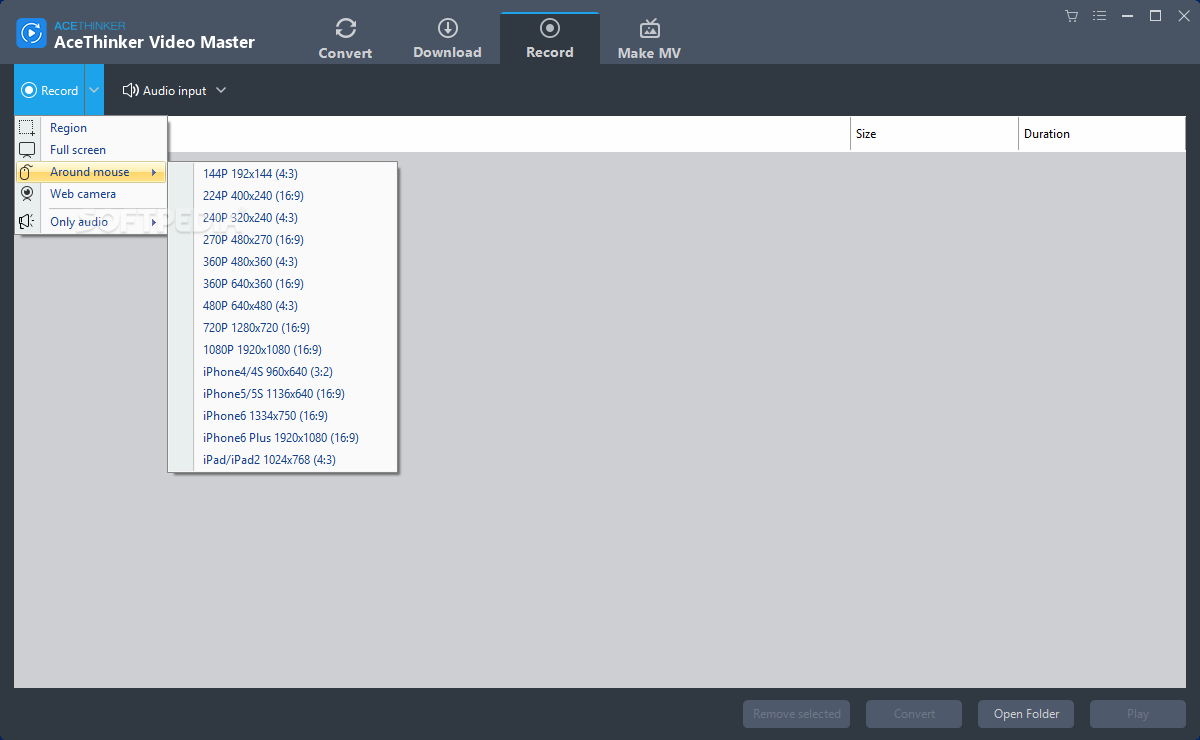Choose Full screen from the record menu
Screen dimensions: 1200x740
click(x=91, y=150)
